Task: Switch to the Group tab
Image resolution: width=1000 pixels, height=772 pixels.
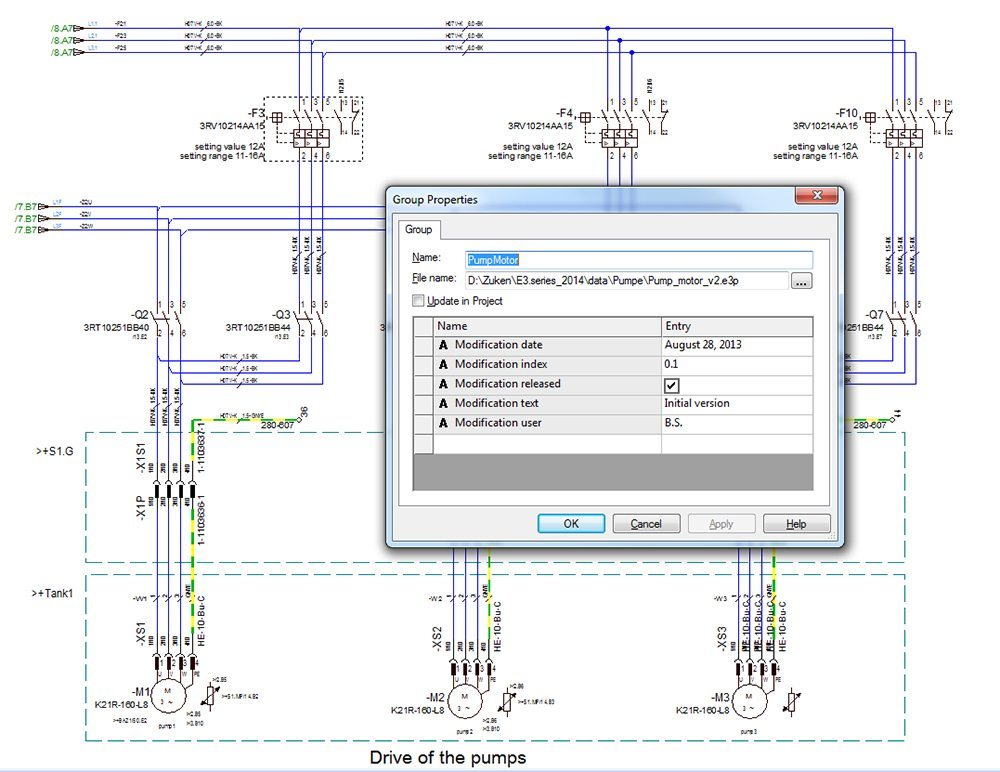Action: click(x=419, y=230)
